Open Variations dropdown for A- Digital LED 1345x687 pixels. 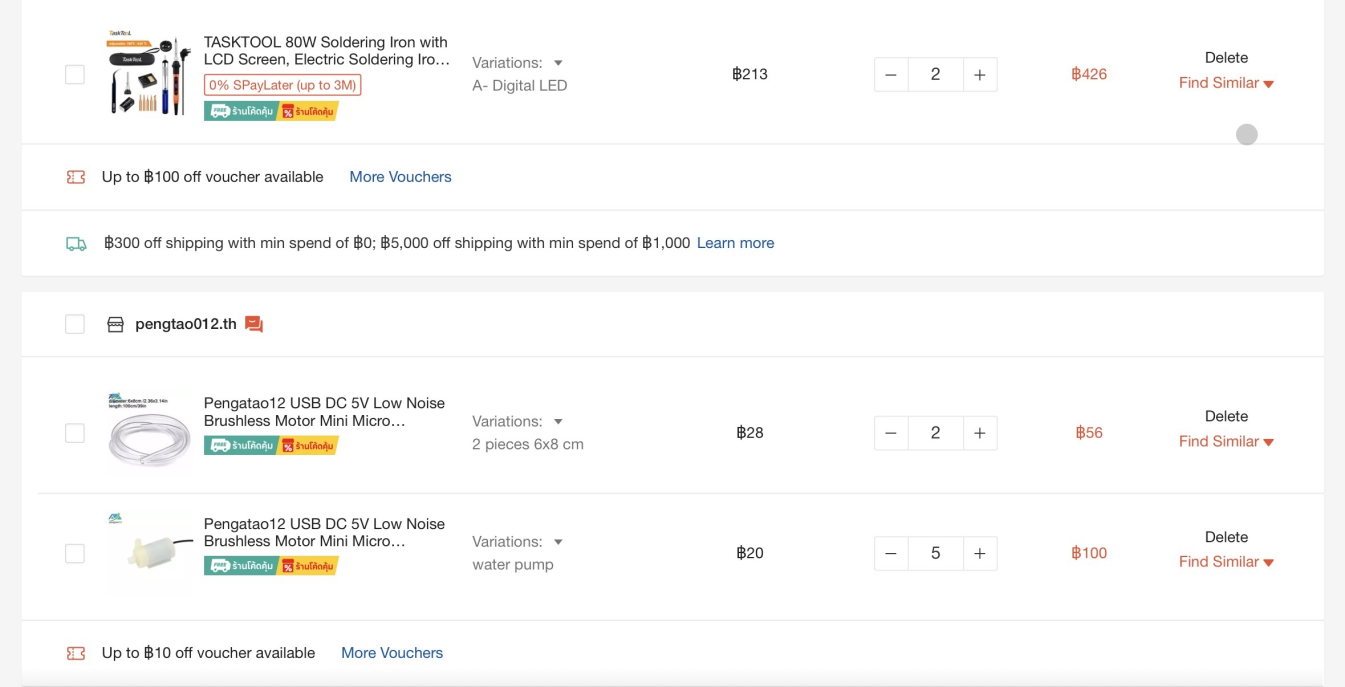518,63
